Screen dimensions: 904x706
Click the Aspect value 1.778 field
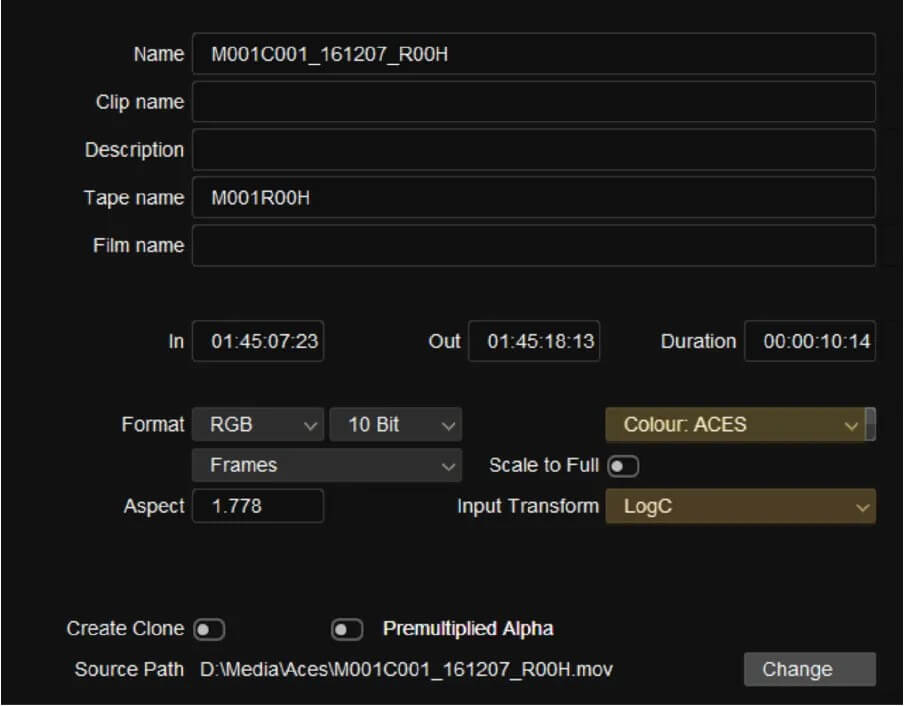coord(258,506)
